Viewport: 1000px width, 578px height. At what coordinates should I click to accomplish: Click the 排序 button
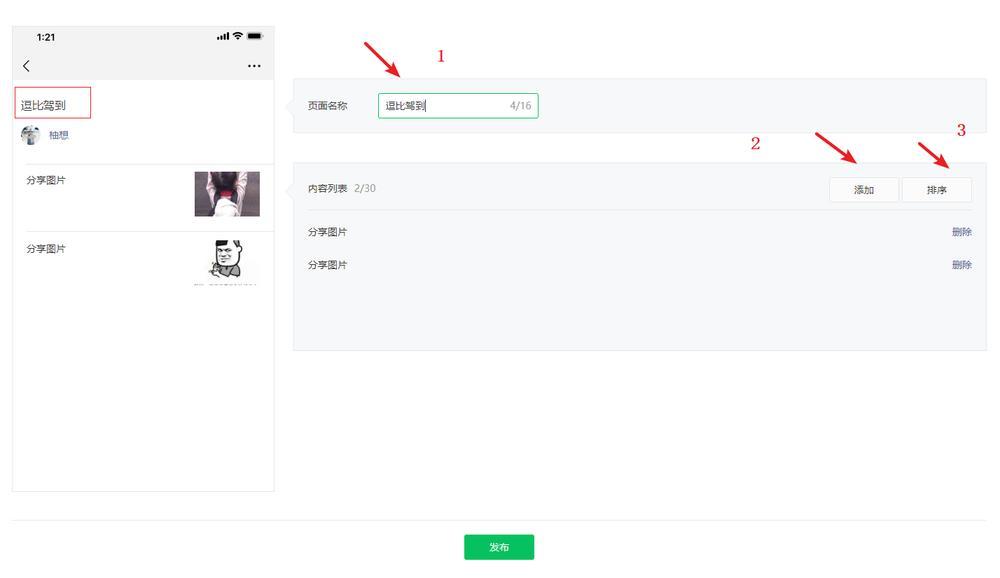pos(936,190)
